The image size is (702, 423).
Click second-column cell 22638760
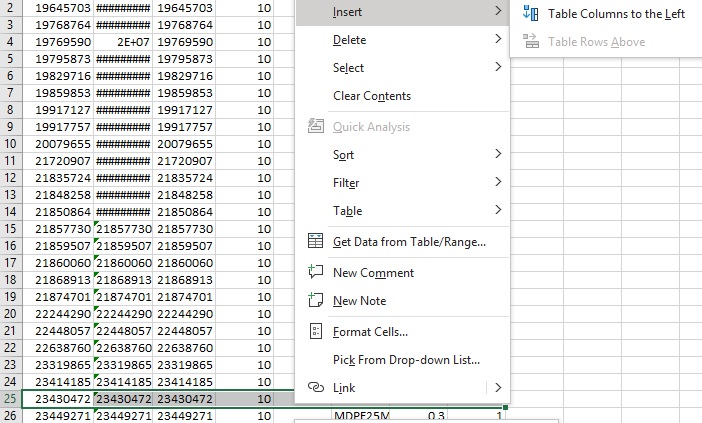(123, 348)
